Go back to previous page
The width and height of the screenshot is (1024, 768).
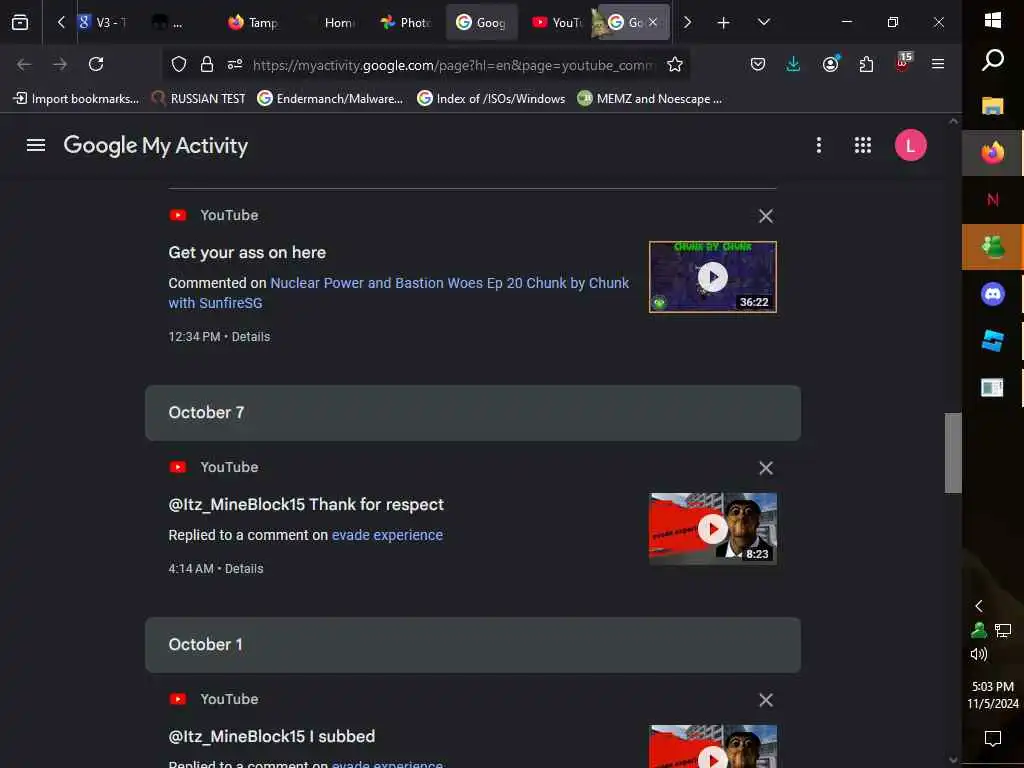click(24, 64)
